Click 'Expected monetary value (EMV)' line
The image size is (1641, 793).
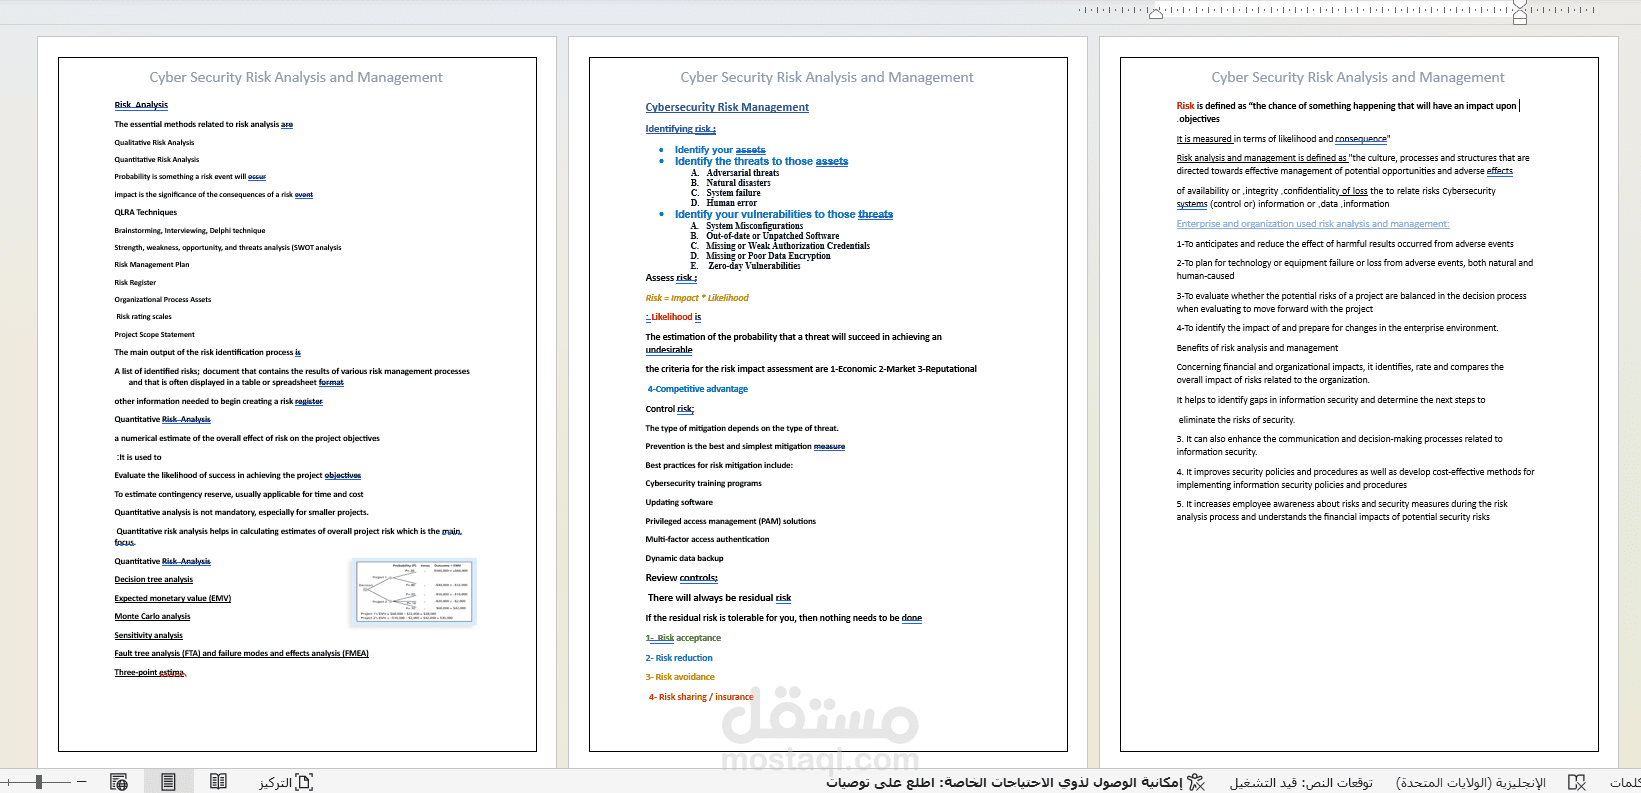tap(172, 598)
